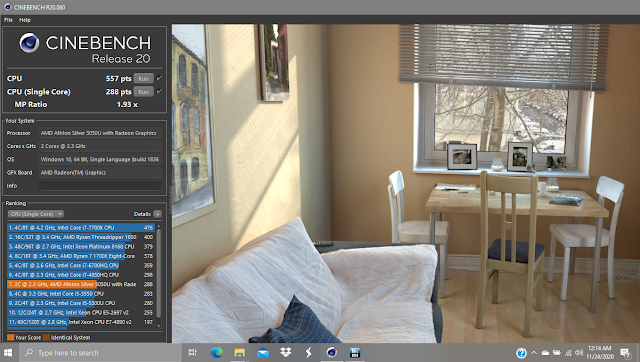
Task: Open Microsoft Edge from the taskbar
Action: tap(216, 353)
